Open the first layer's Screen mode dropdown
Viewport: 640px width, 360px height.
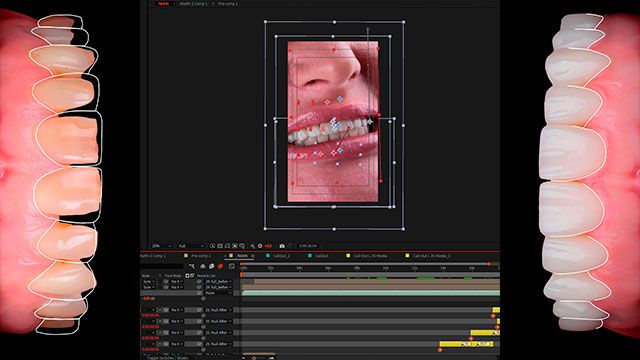[x=149, y=282]
